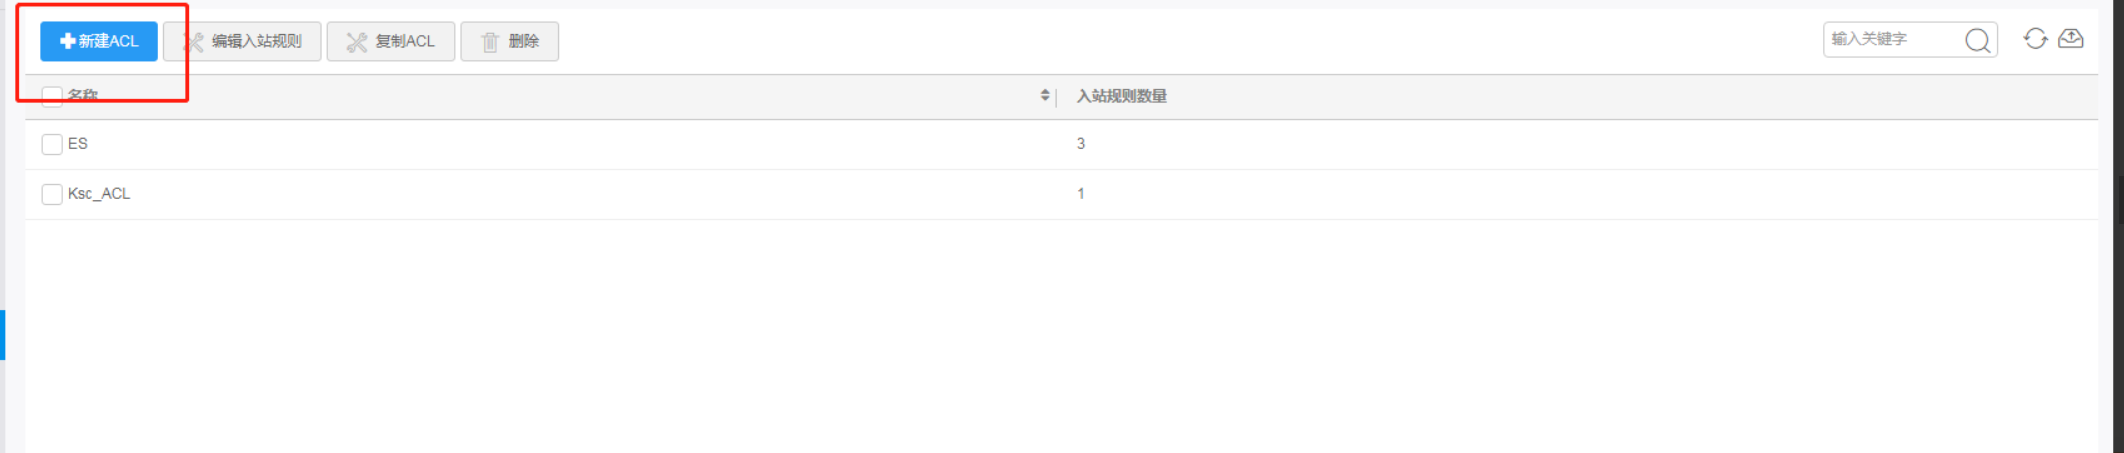Click the trash can delete icon
Viewport: 2124px width, 453px height.
click(x=490, y=42)
